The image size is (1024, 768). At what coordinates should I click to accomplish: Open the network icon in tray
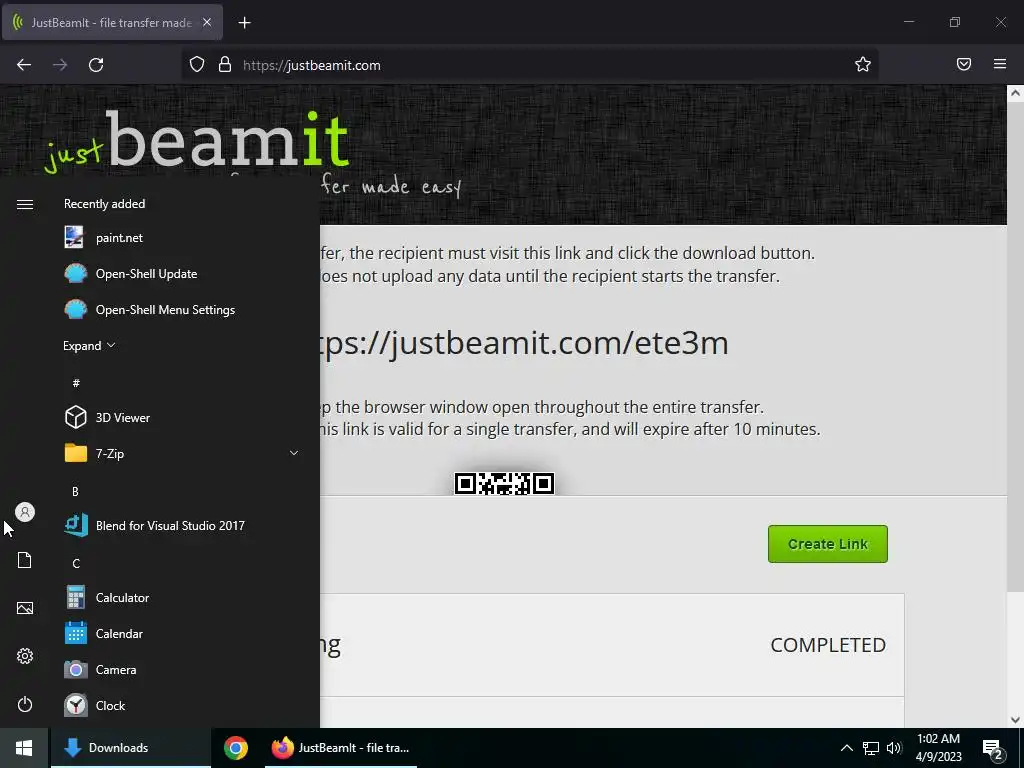(871, 748)
